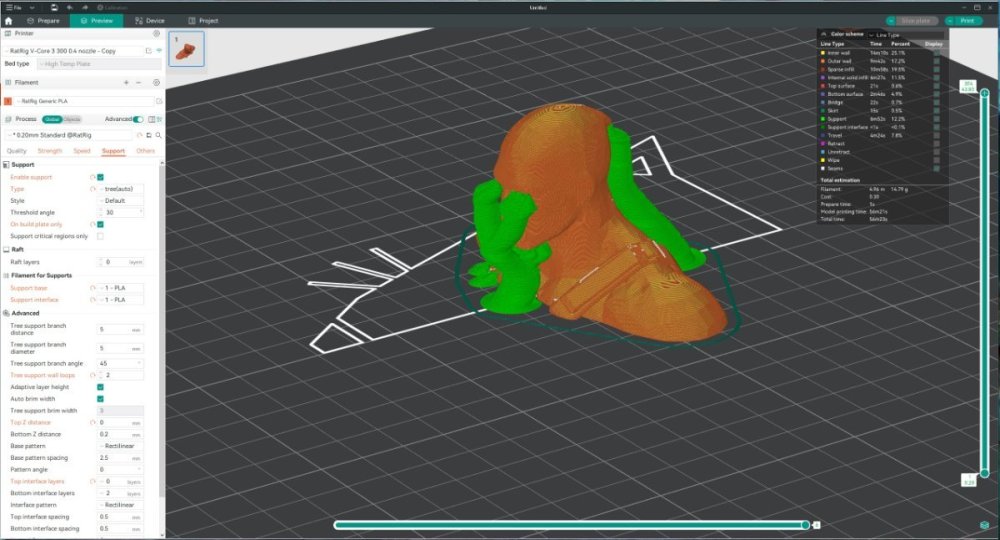Viewport: 1000px width, 540px height.
Task: Remove filament with minus icon
Action: pyautogui.click(x=138, y=82)
